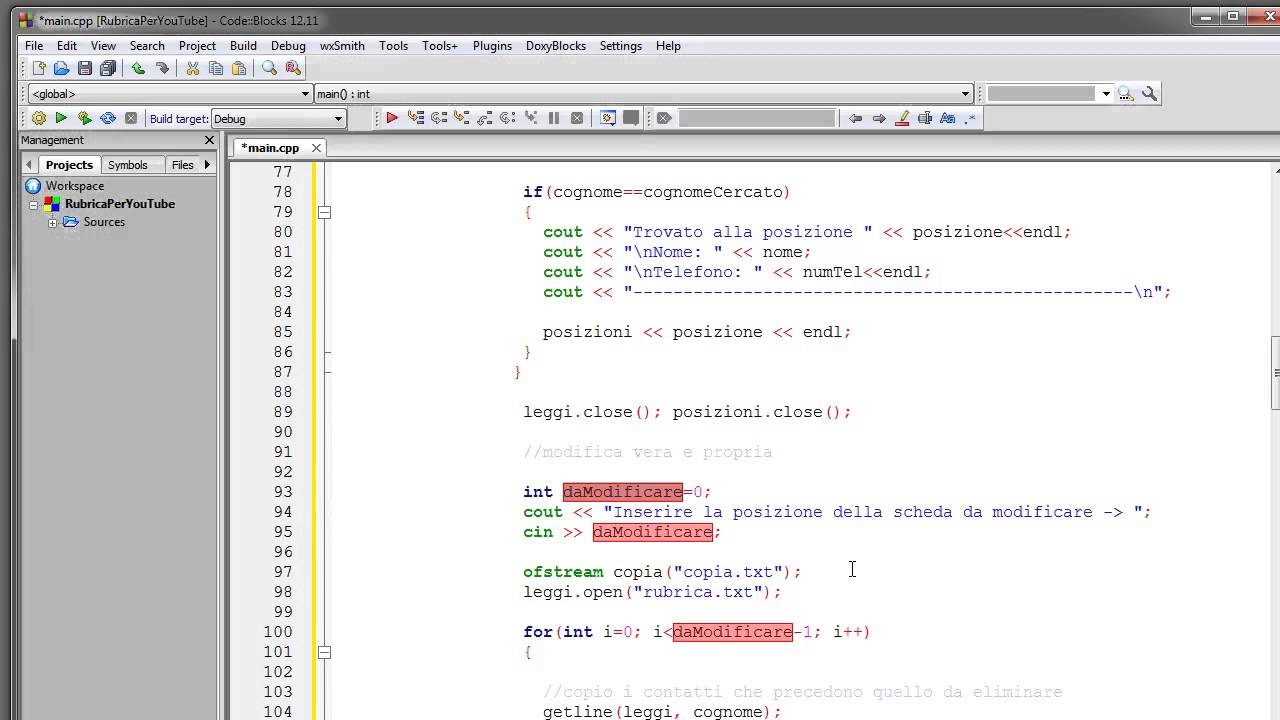The image size is (1280, 720).
Task: Toggle the Regular expression search icon
Action: coord(970,118)
